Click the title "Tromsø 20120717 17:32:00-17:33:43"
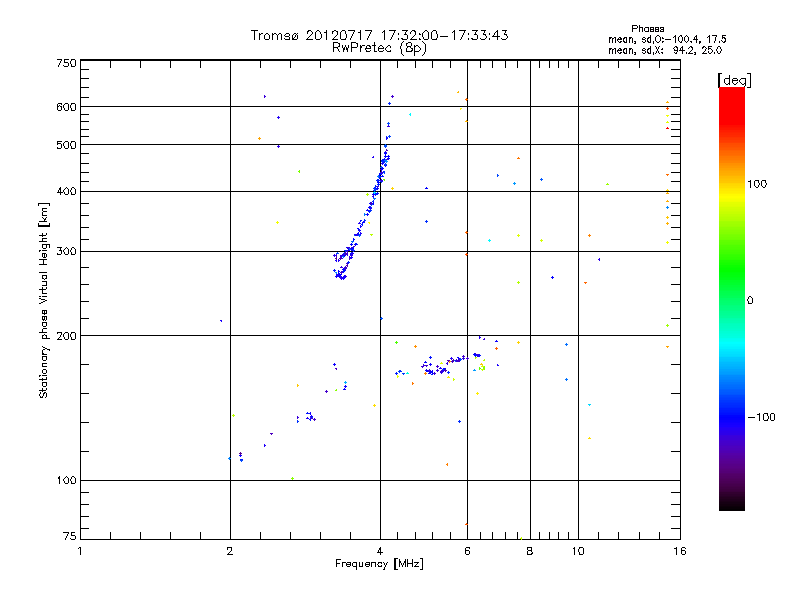This screenshot has width=800, height=600. click(x=379, y=35)
